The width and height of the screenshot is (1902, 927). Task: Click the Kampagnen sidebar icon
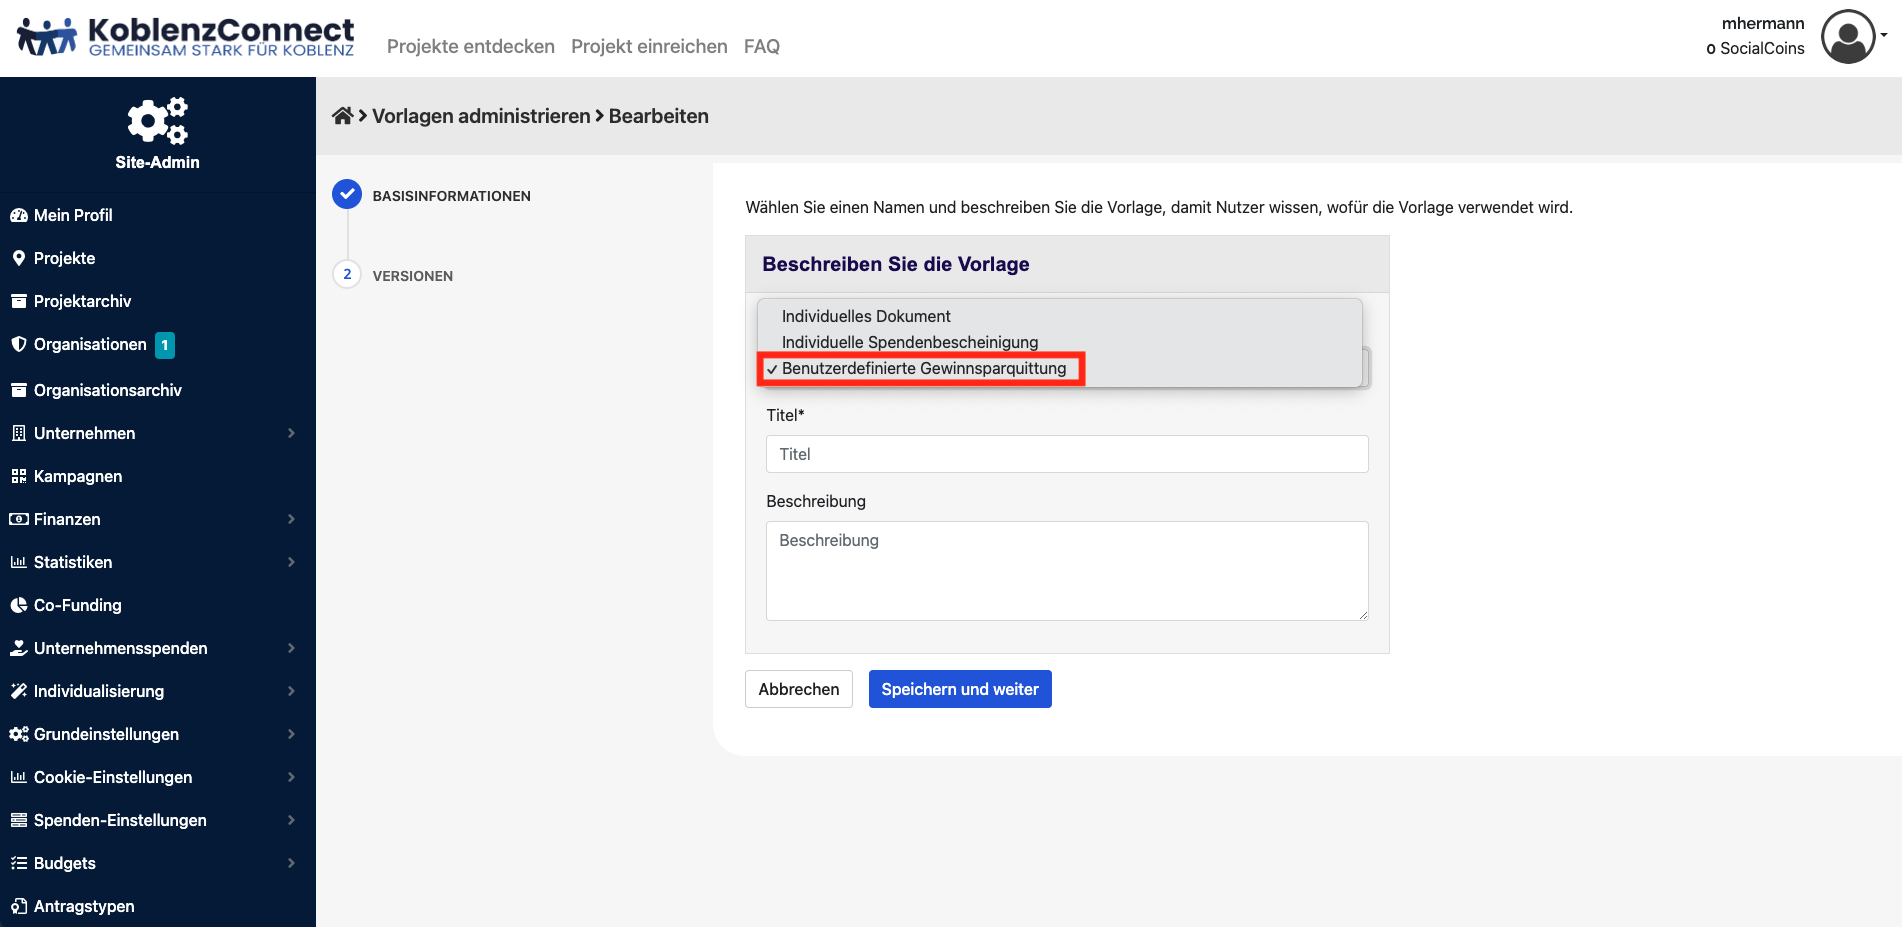[x=18, y=476]
